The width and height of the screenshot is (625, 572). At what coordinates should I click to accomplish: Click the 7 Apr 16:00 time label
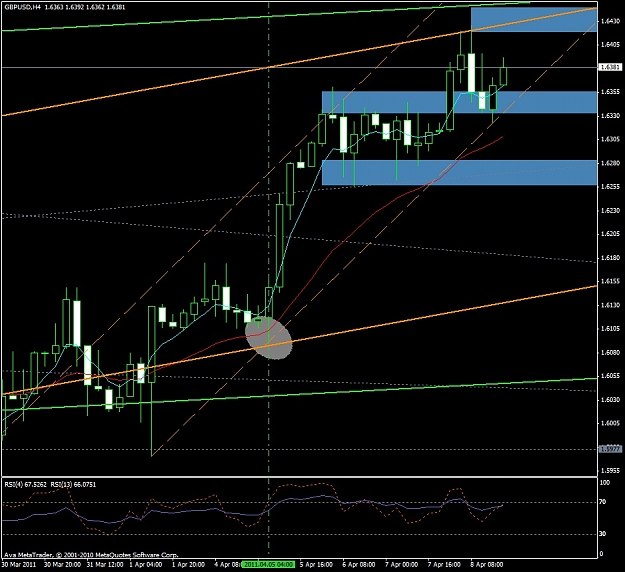click(444, 565)
